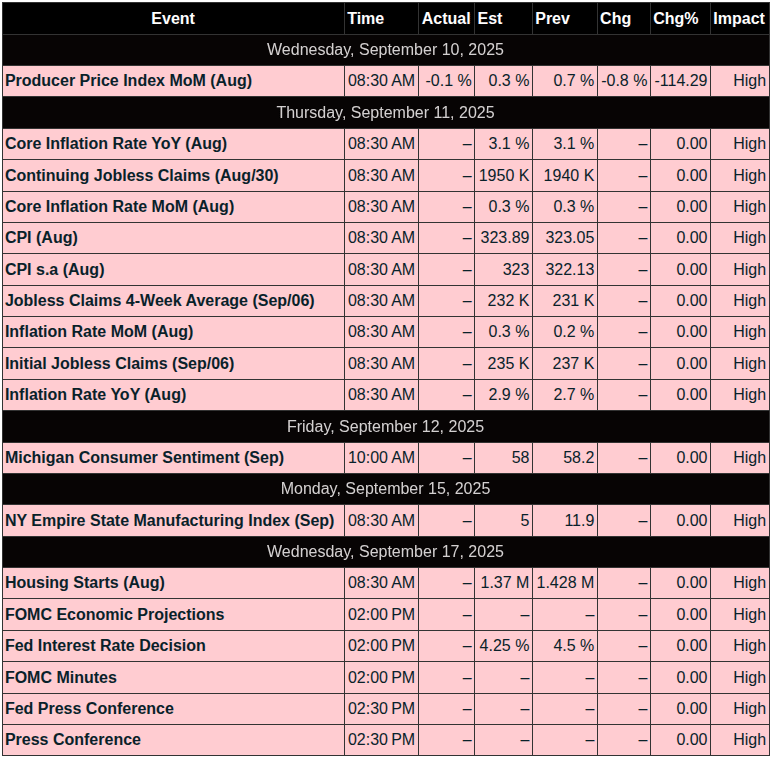The image size is (780, 757).
Task: Click the 323.05 previous value
Action: click(x=570, y=238)
